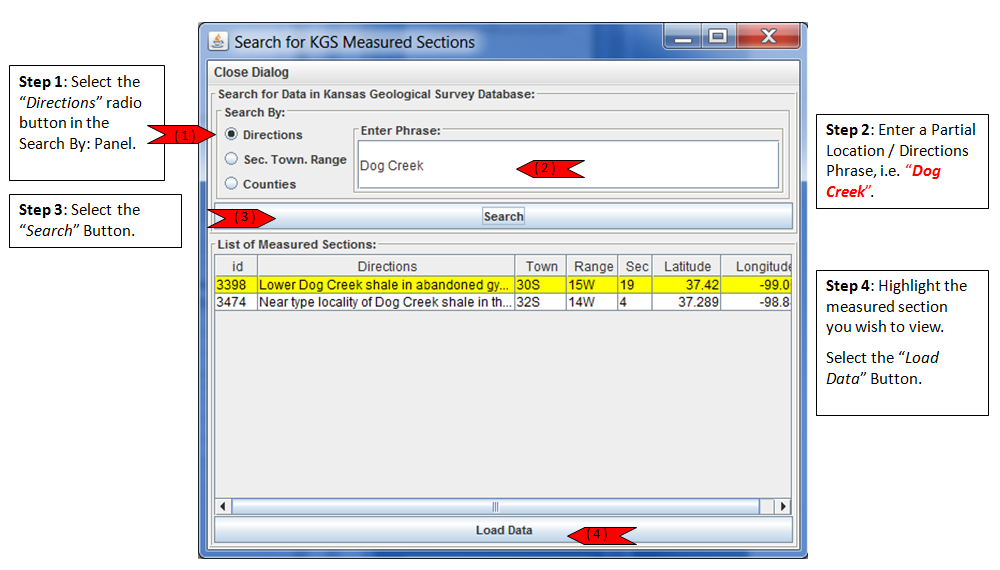Click the Search button
The height and width of the screenshot is (570, 1000).
[x=503, y=216]
